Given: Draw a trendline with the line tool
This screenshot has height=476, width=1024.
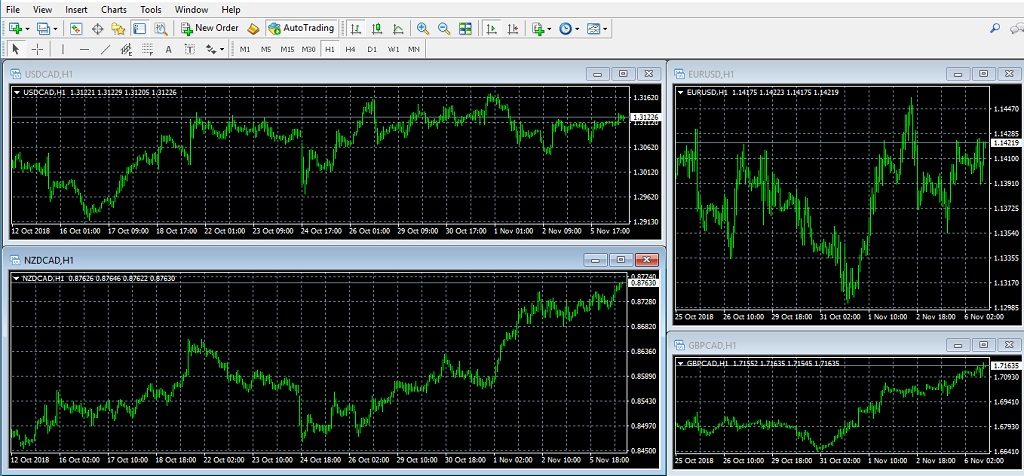Looking at the screenshot, I should point(105,48).
